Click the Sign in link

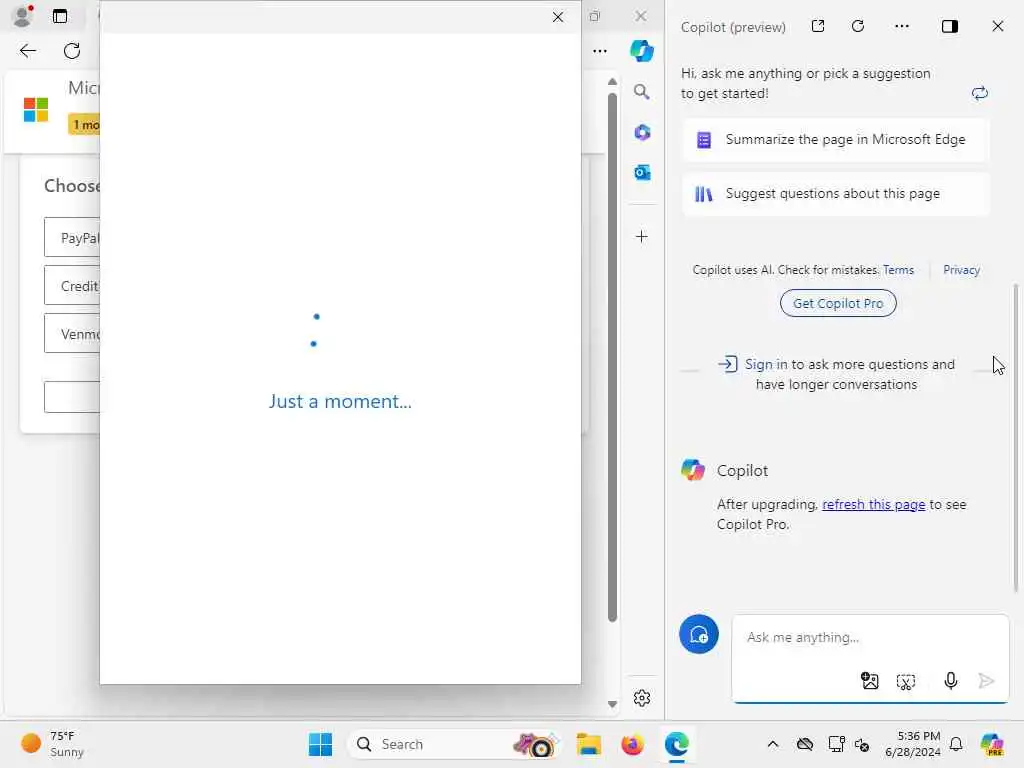pos(766,364)
